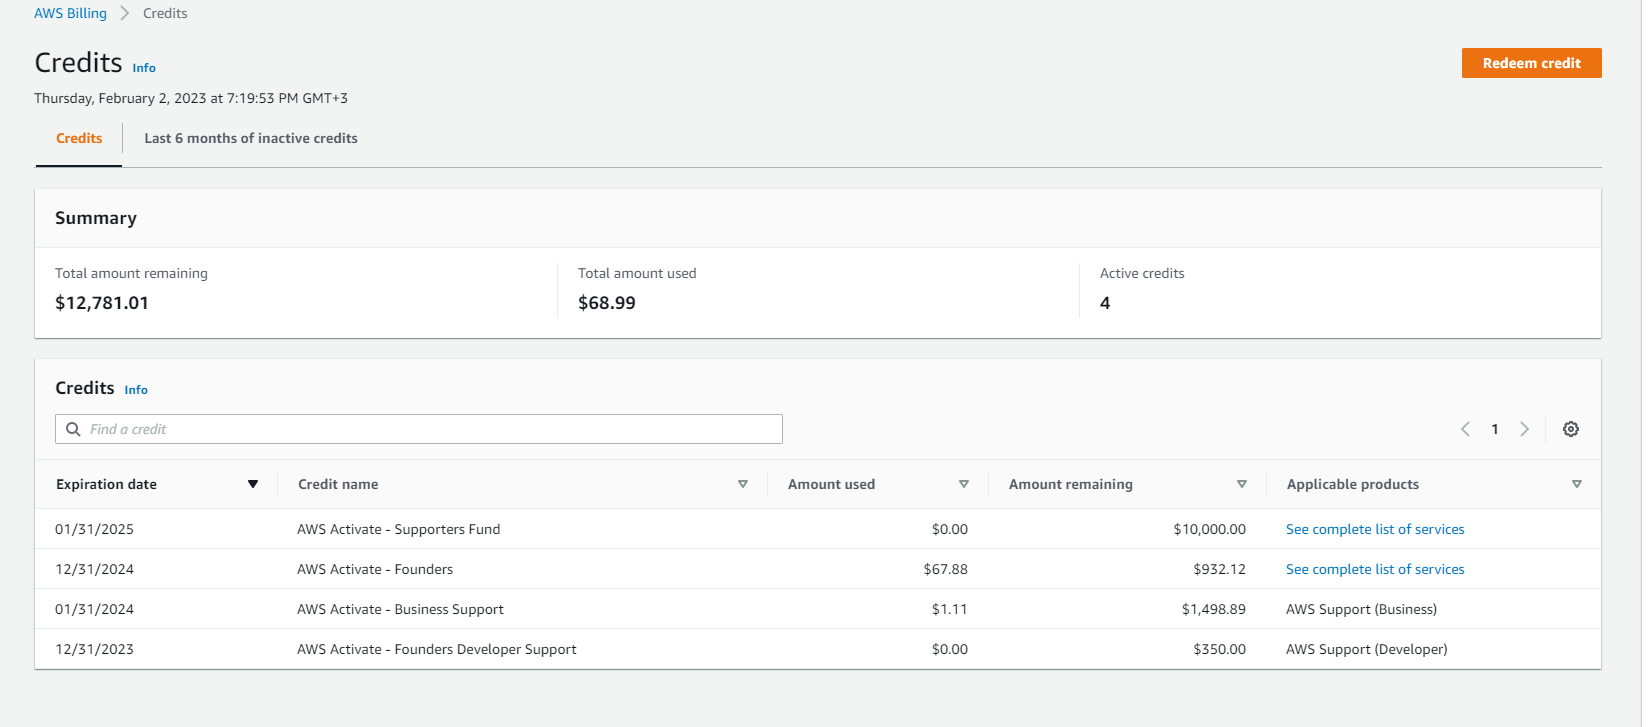Open the Info link beside the Credits page title
1649x727 pixels.
click(x=144, y=68)
